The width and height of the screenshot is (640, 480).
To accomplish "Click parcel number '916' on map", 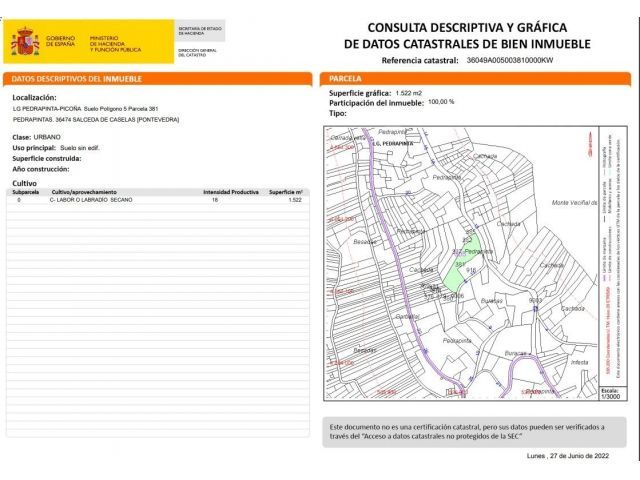I will pyautogui.click(x=471, y=270).
